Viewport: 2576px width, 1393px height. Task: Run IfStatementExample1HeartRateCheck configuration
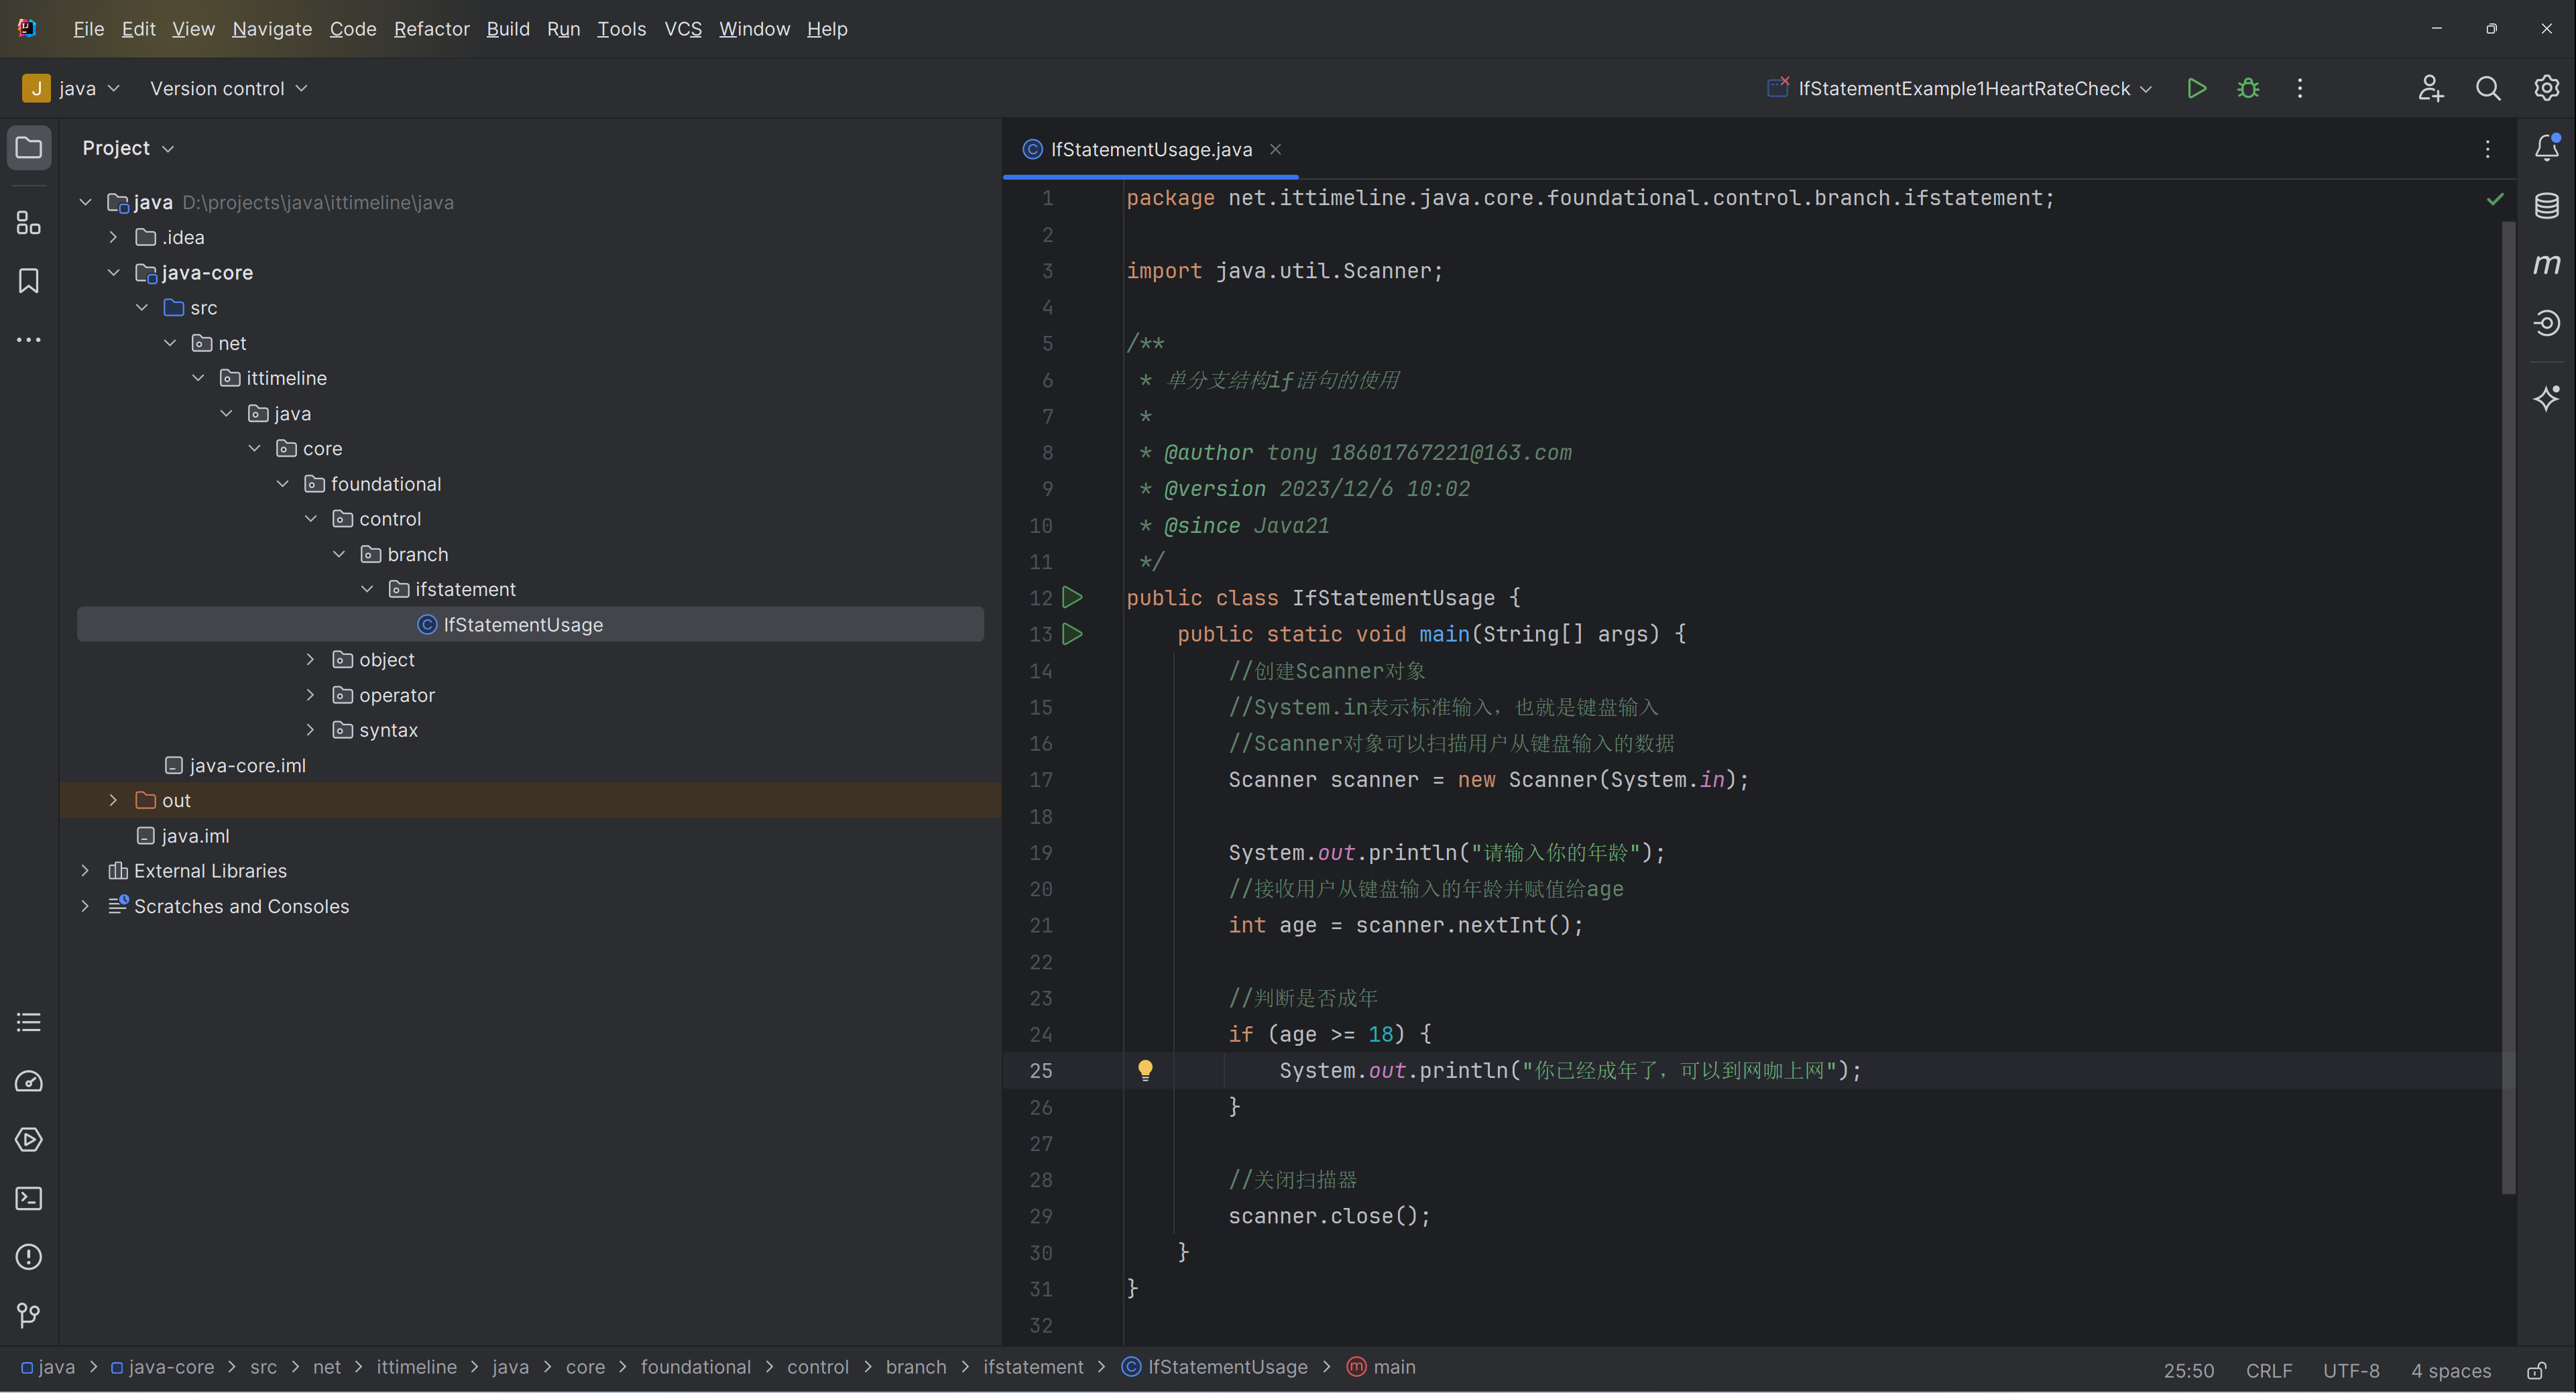pos(2196,88)
